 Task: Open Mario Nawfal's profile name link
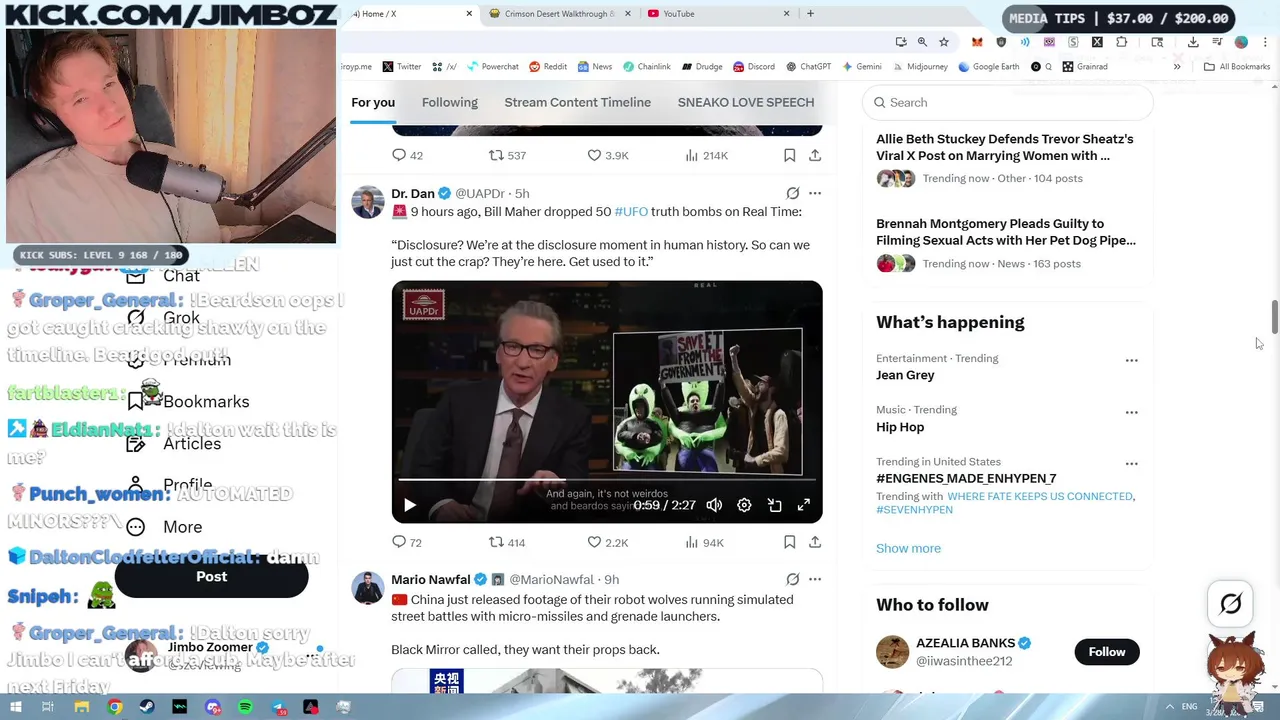click(x=430, y=579)
